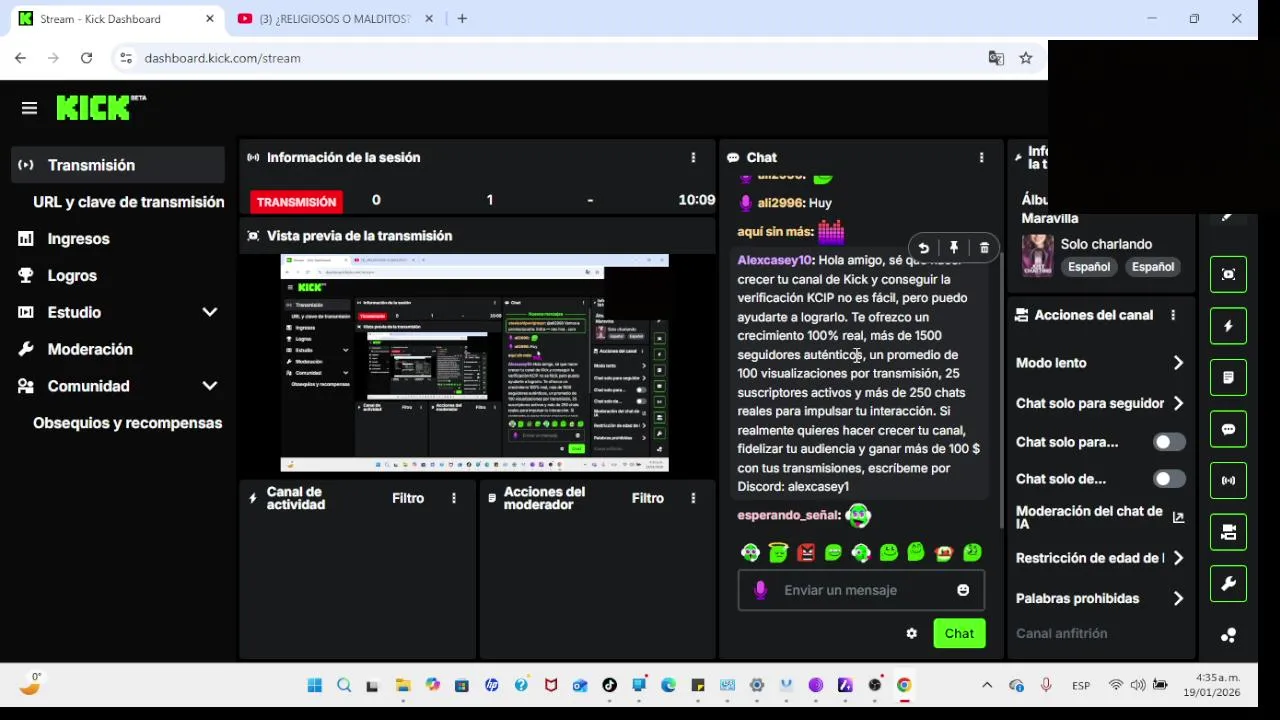Click the three-dots cluster icon at toolbar bottom
Viewport: 1280px width, 720px height.
click(x=1229, y=635)
